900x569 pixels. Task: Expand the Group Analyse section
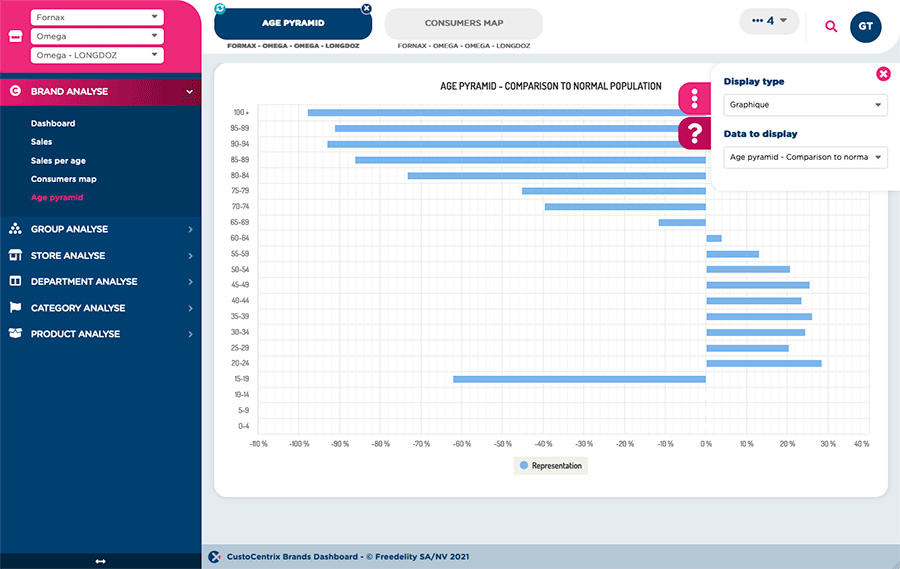[100, 229]
